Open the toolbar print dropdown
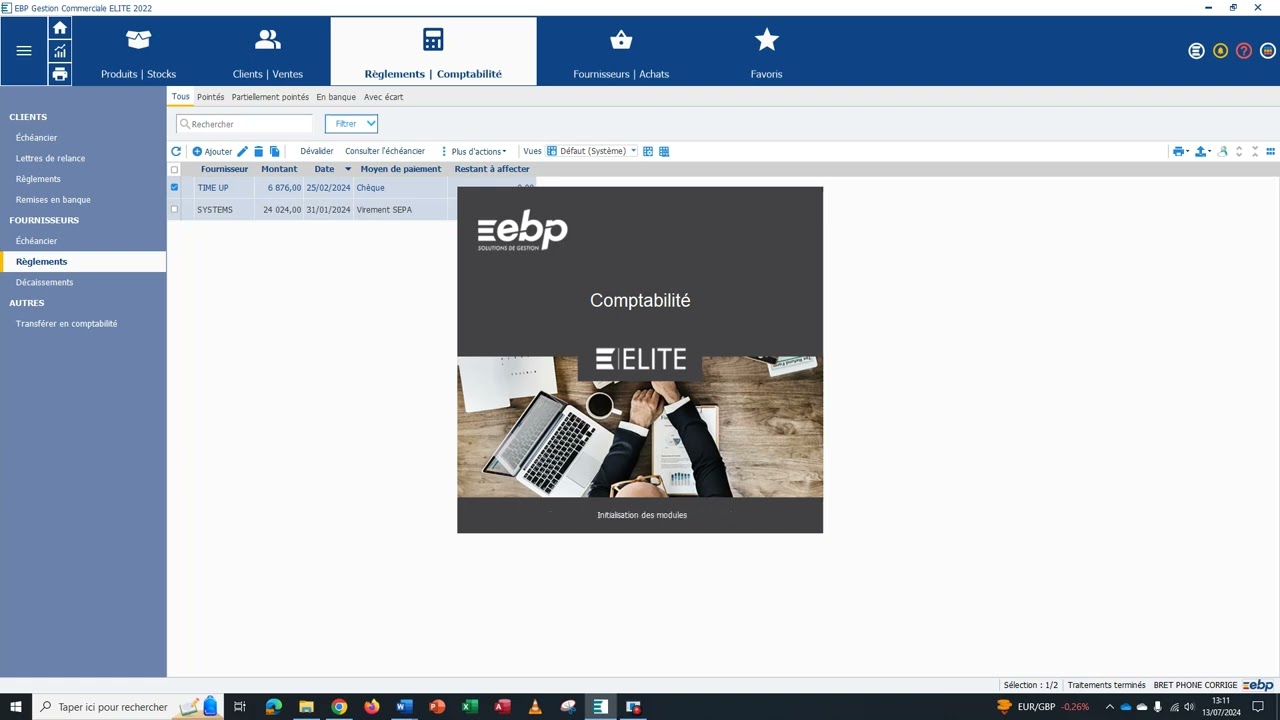Viewport: 1280px width, 720px height. click(1181, 152)
